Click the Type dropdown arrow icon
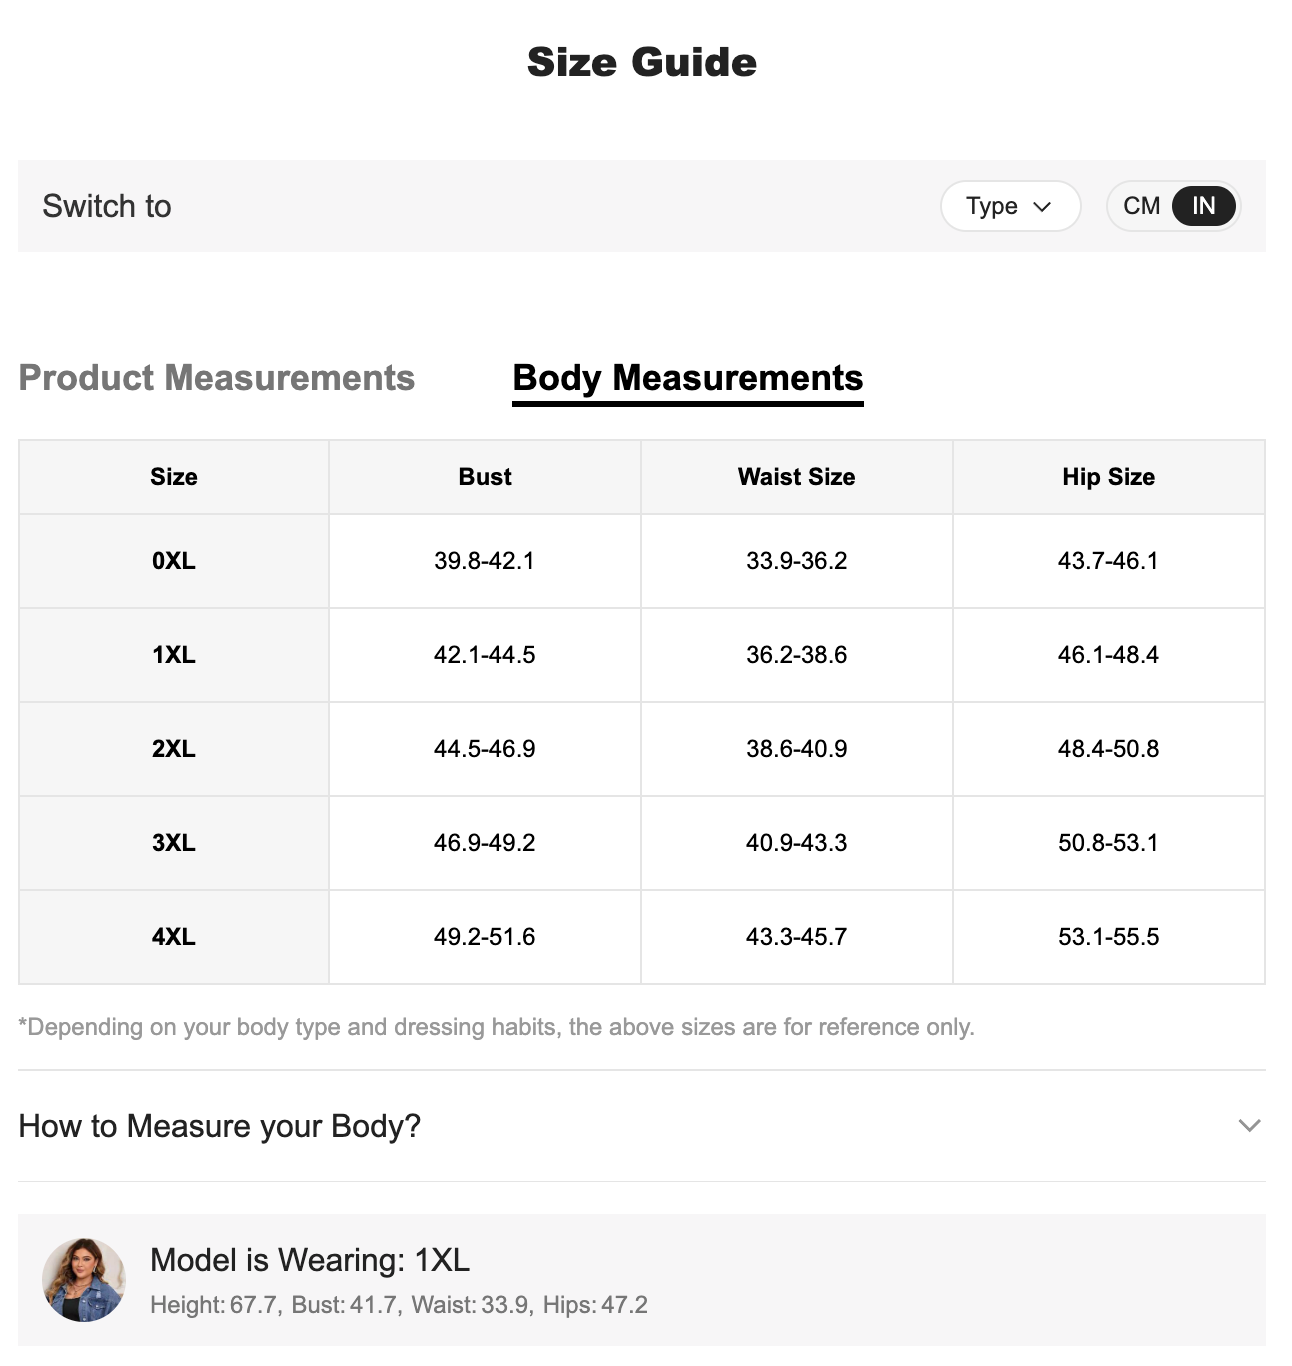This screenshot has width=1292, height=1366. pyautogui.click(x=1042, y=207)
